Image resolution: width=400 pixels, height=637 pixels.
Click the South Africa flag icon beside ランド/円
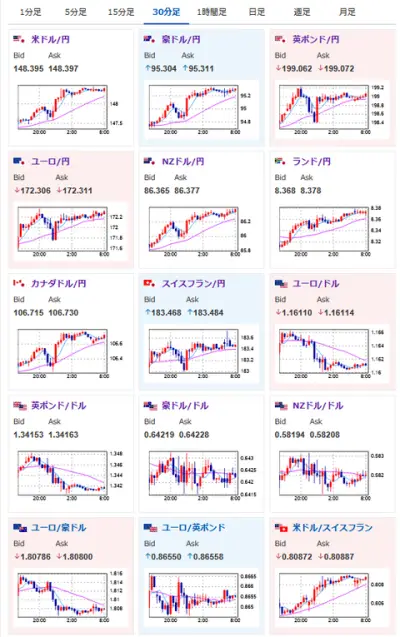coord(280,161)
